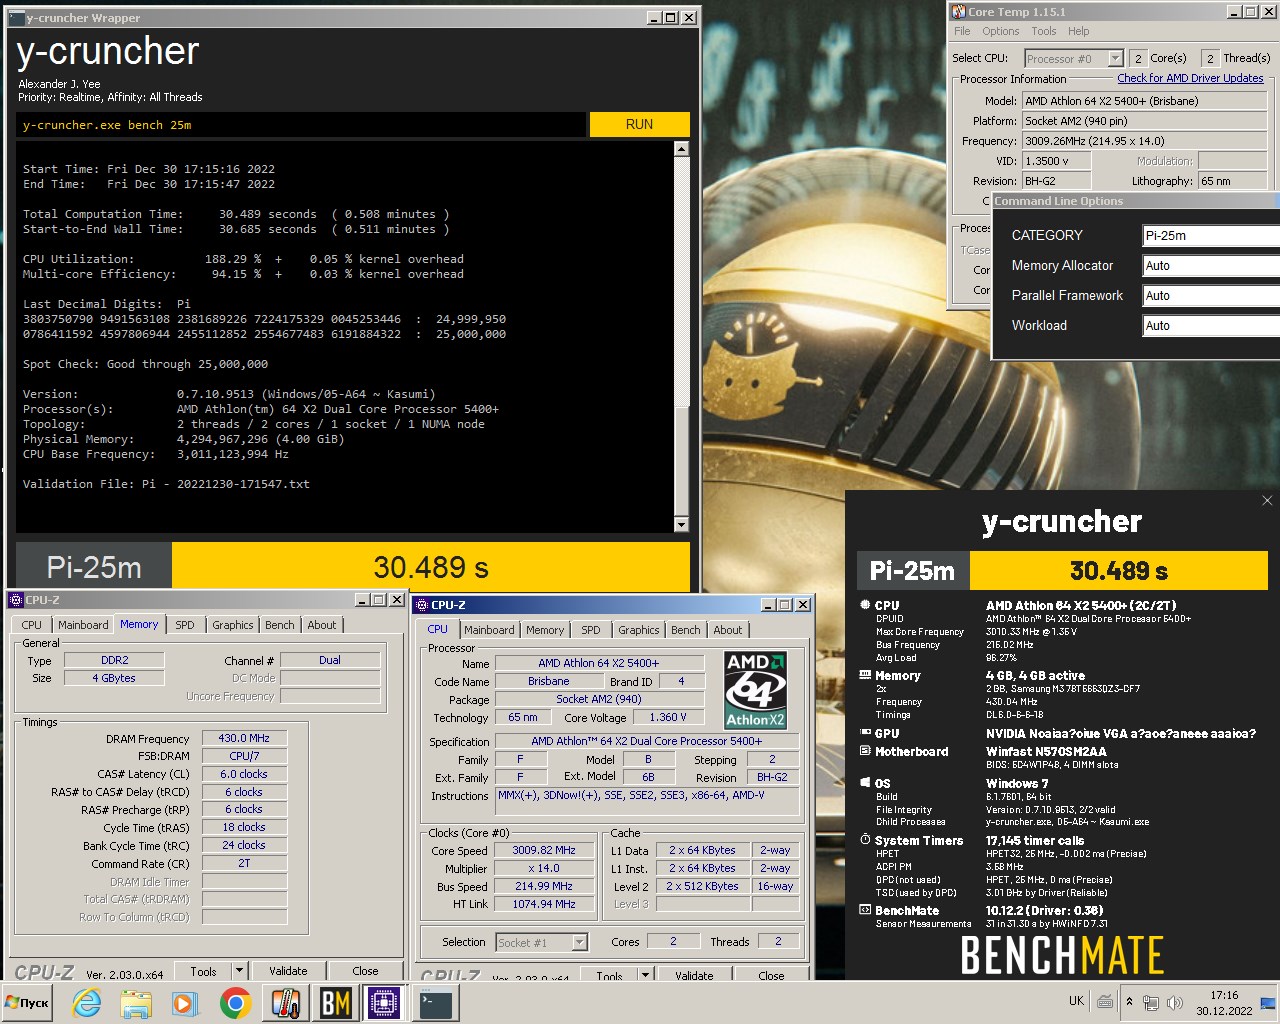Open Graphics tab in Memory CPU-Z window

[x=232, y=625]
